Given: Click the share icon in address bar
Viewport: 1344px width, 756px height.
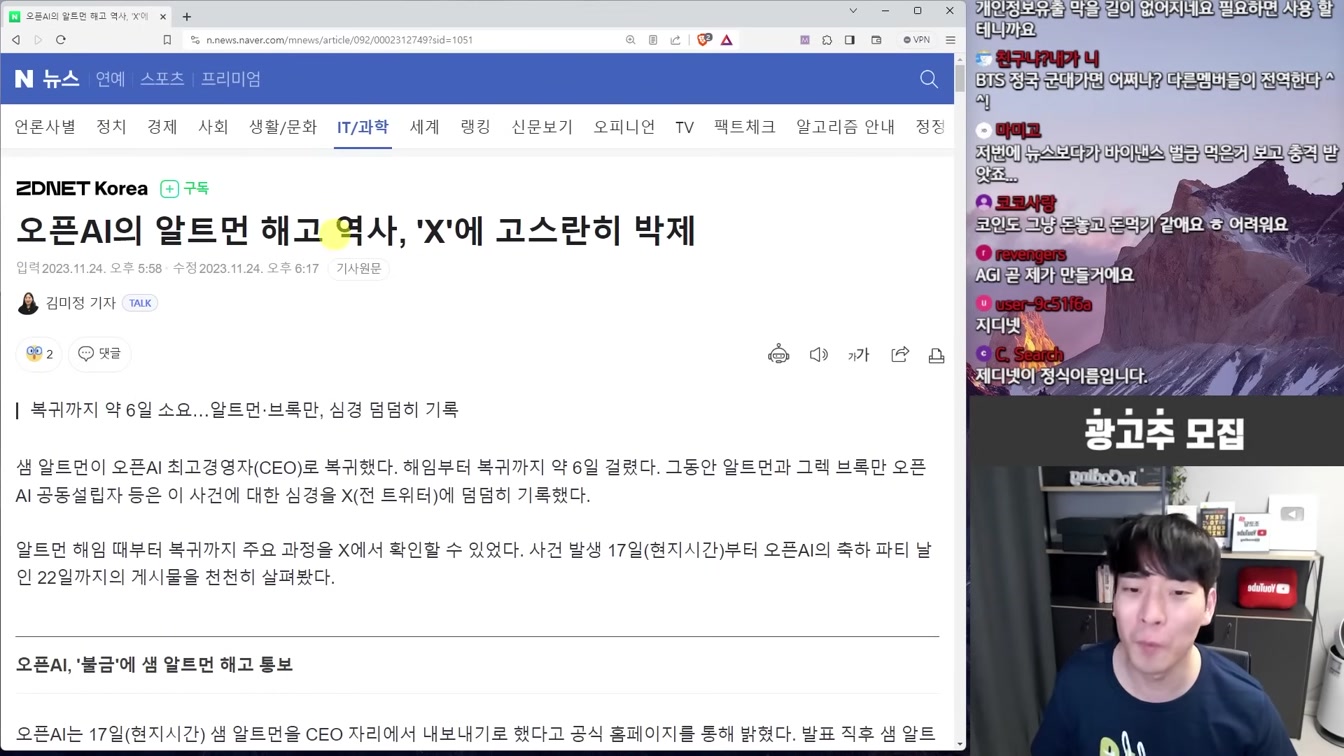Looking at the screenshot, I should [675, 40].
